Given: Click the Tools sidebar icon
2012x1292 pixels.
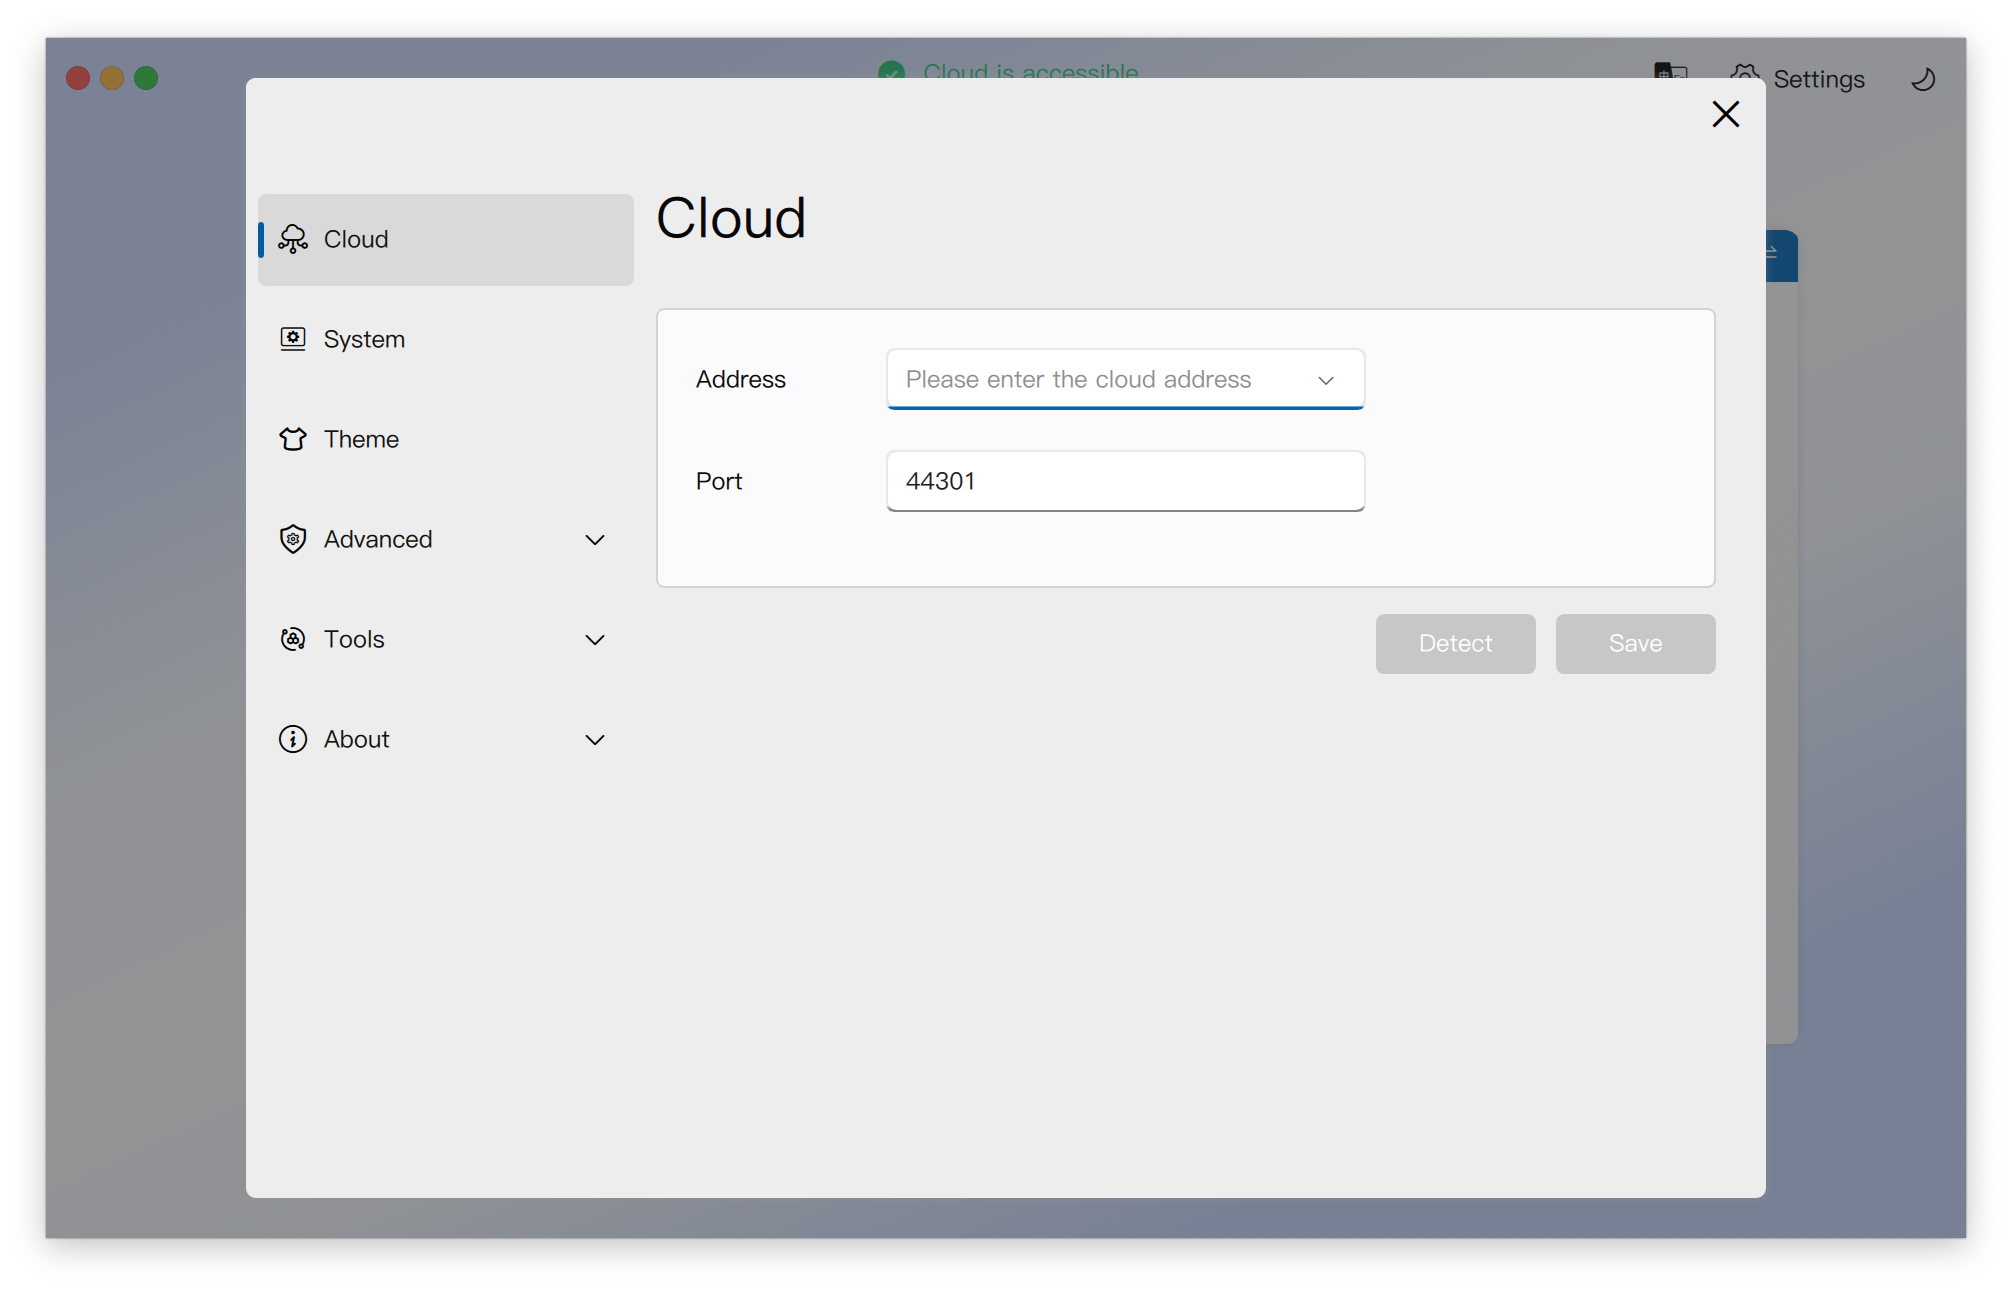Looking at the screenshot, I should point(293,639).
